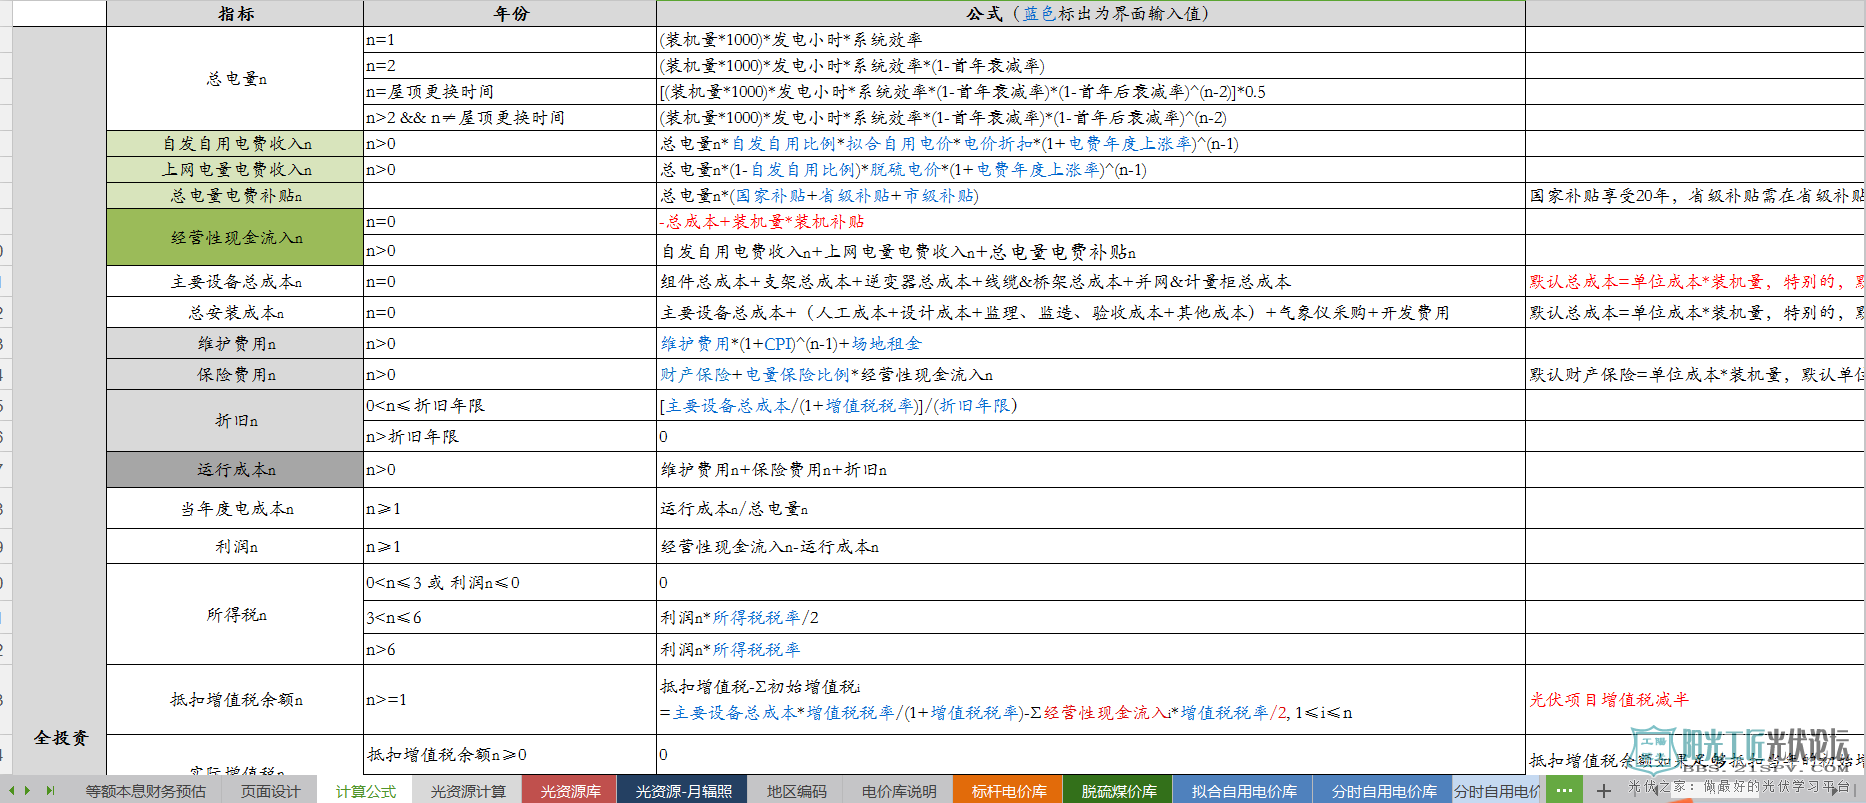Switch to the 光资源计算 sheet tab

pyautogui.click(x=468, y=791)
